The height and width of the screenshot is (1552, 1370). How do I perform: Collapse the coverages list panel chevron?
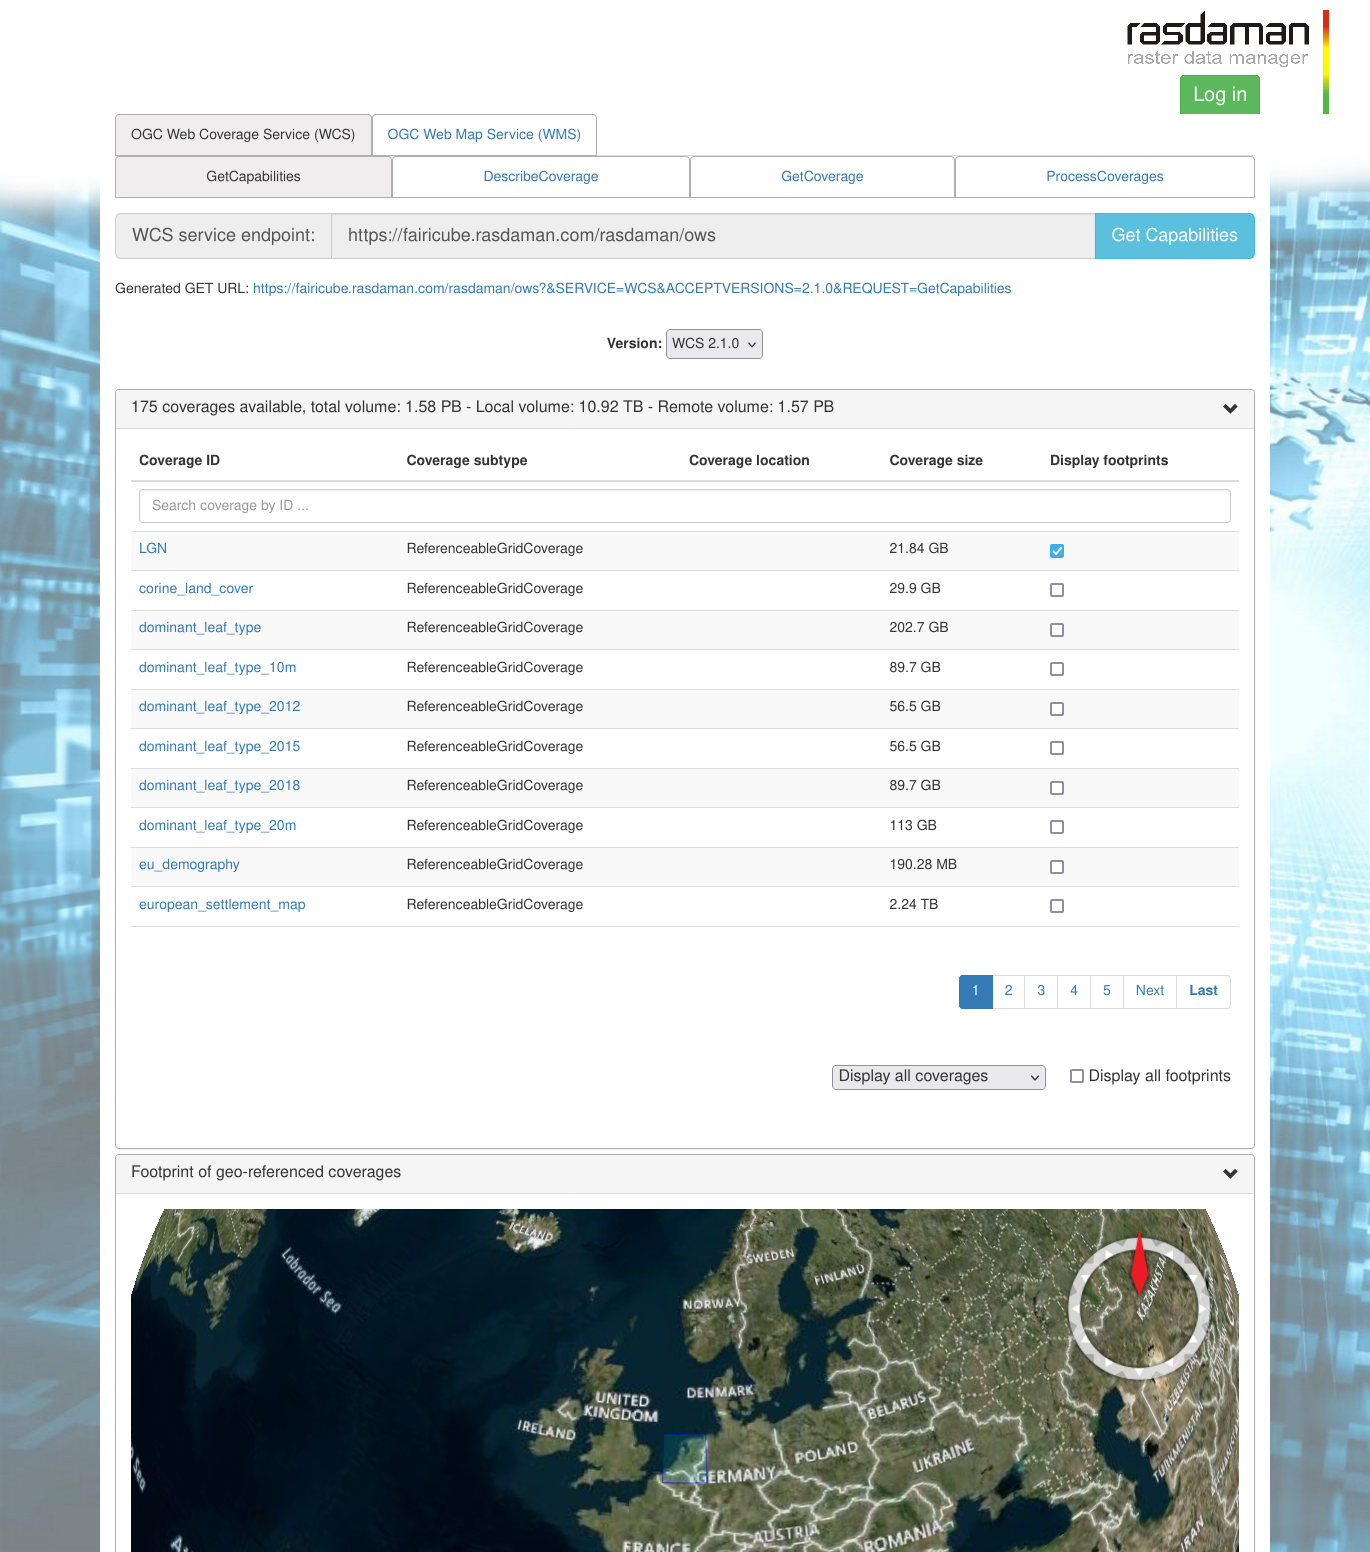(1230, 408)
